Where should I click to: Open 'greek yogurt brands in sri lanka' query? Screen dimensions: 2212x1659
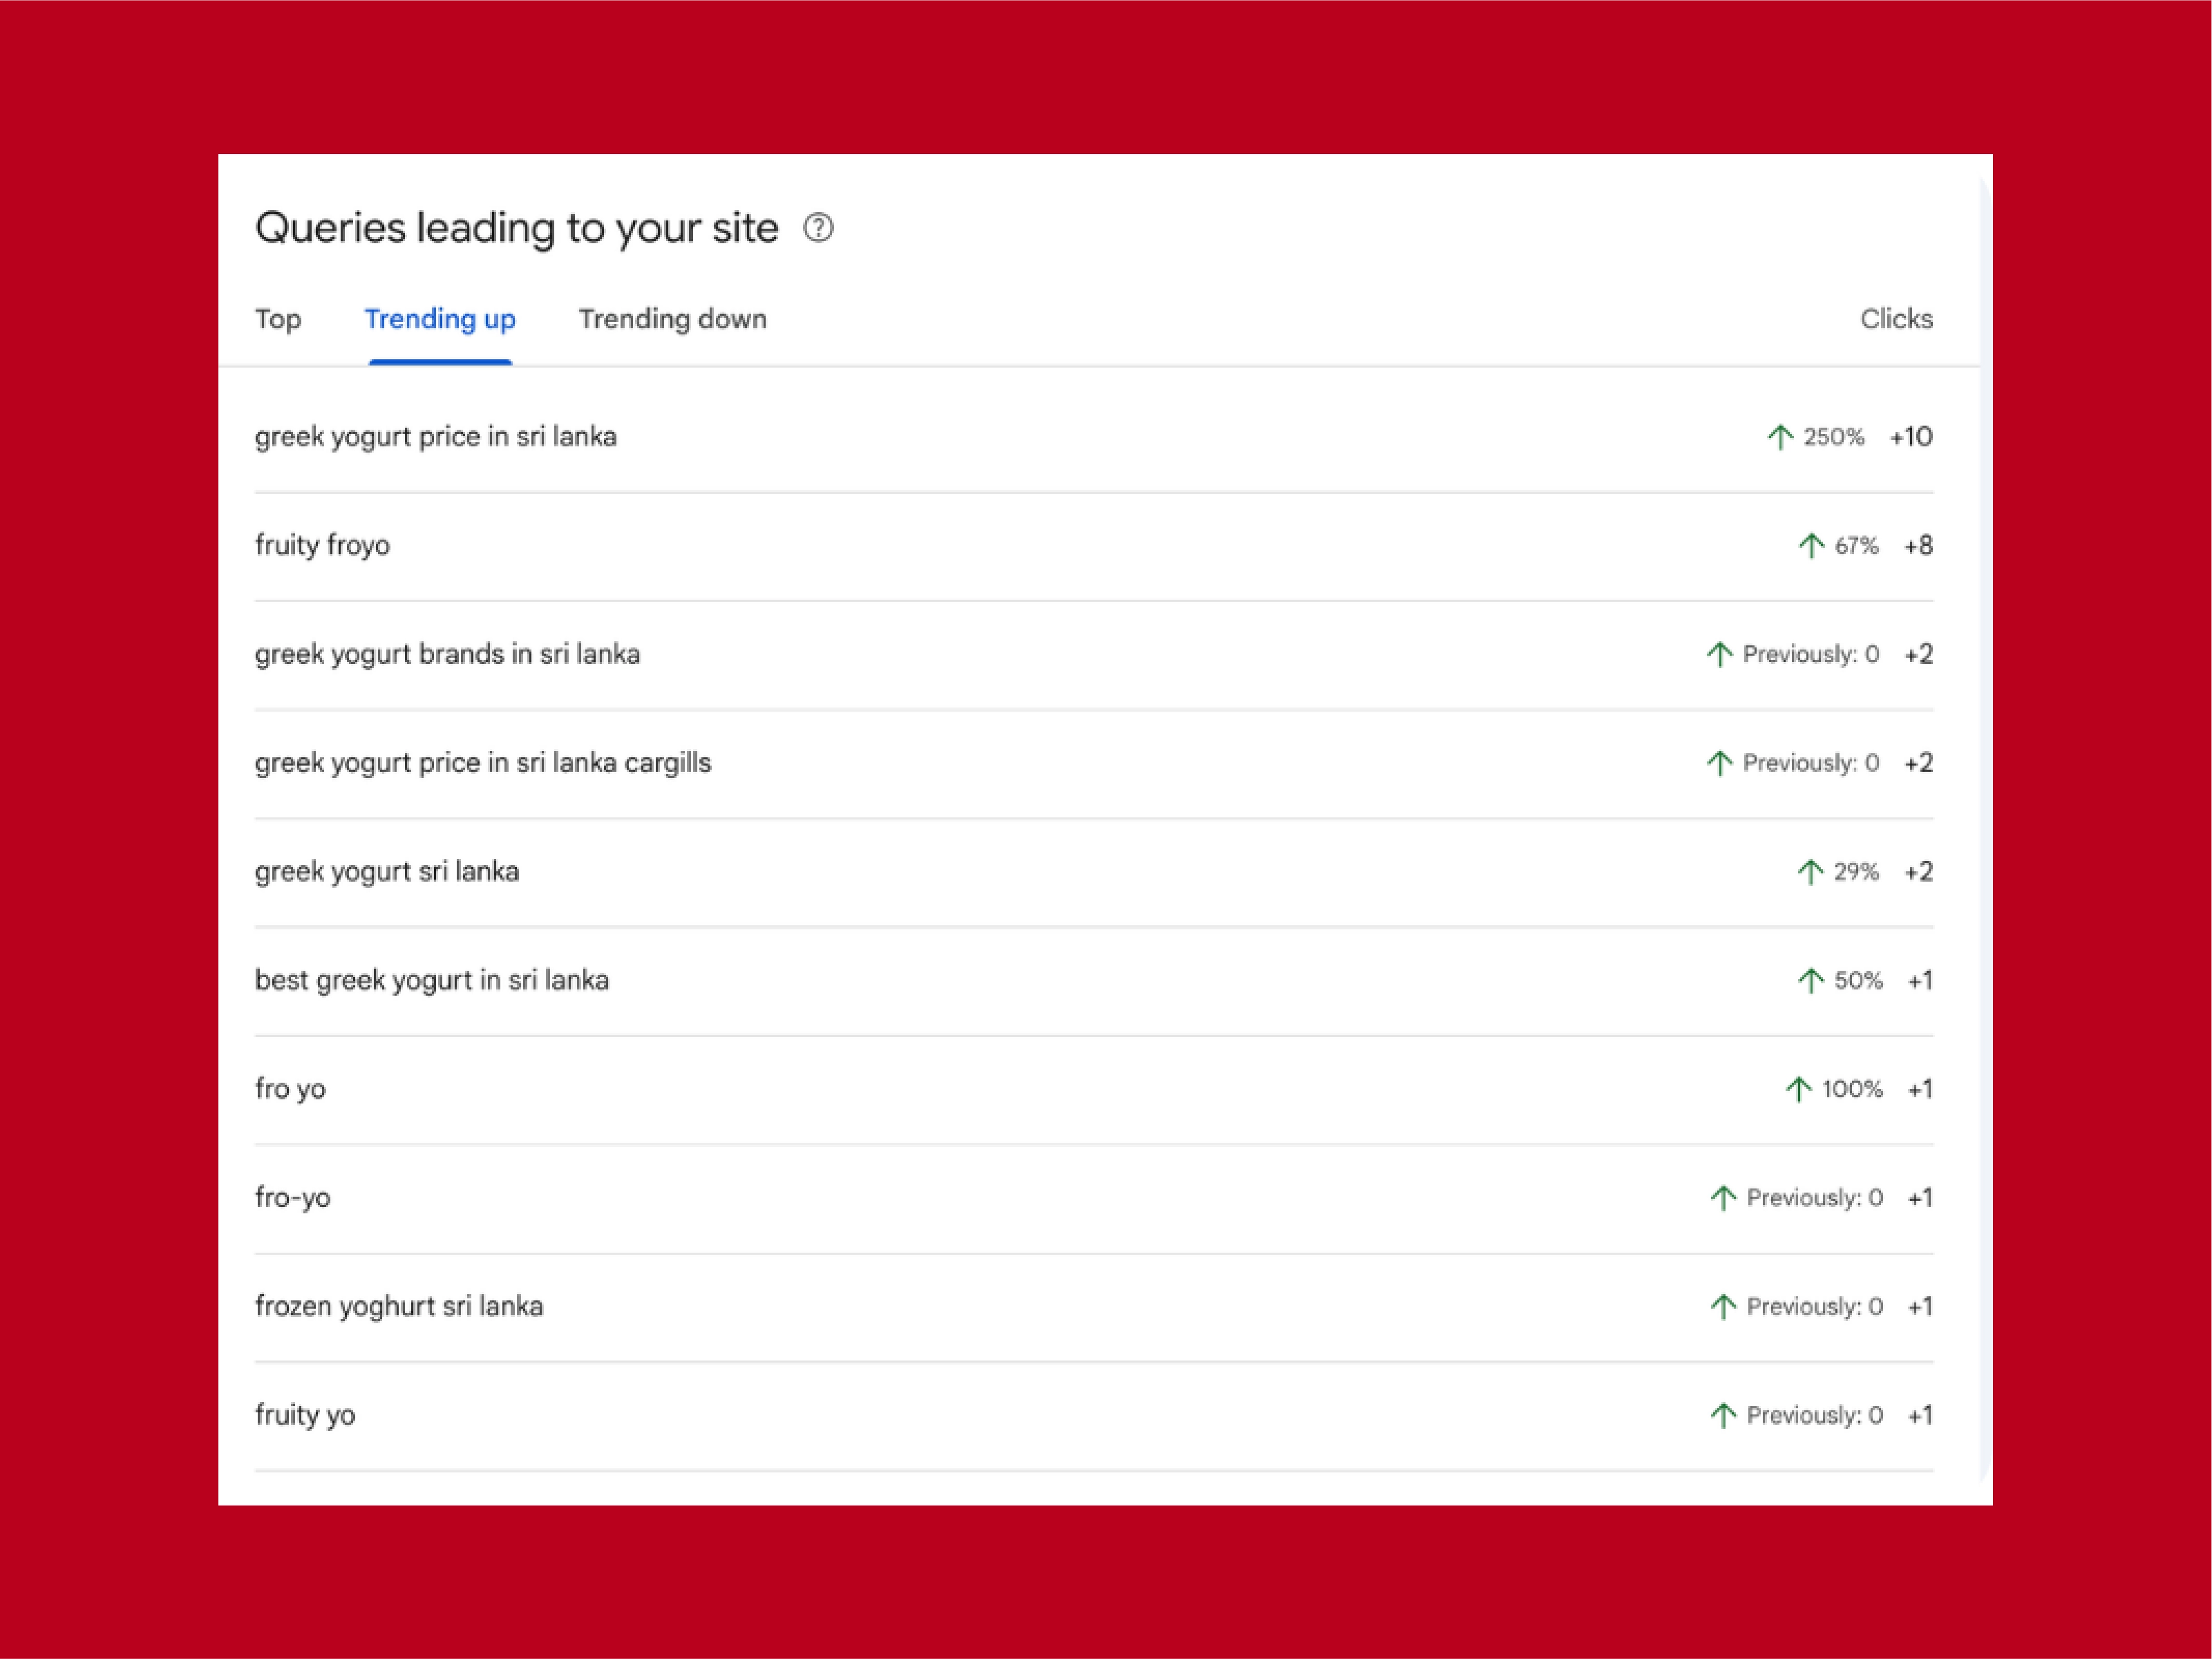pyautogui.click(x=447, y=654)
